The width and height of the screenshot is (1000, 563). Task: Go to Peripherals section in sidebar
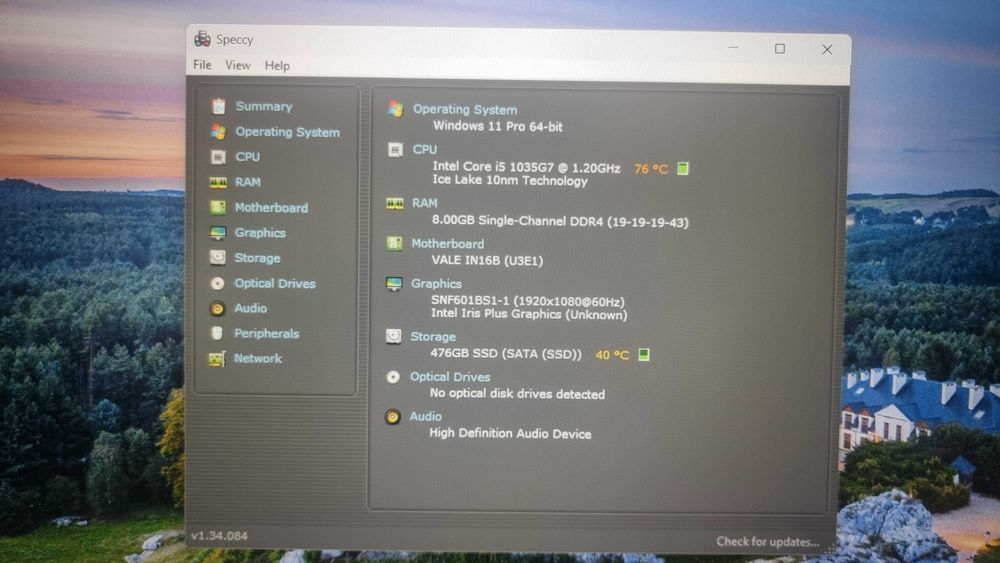point(266,333)
